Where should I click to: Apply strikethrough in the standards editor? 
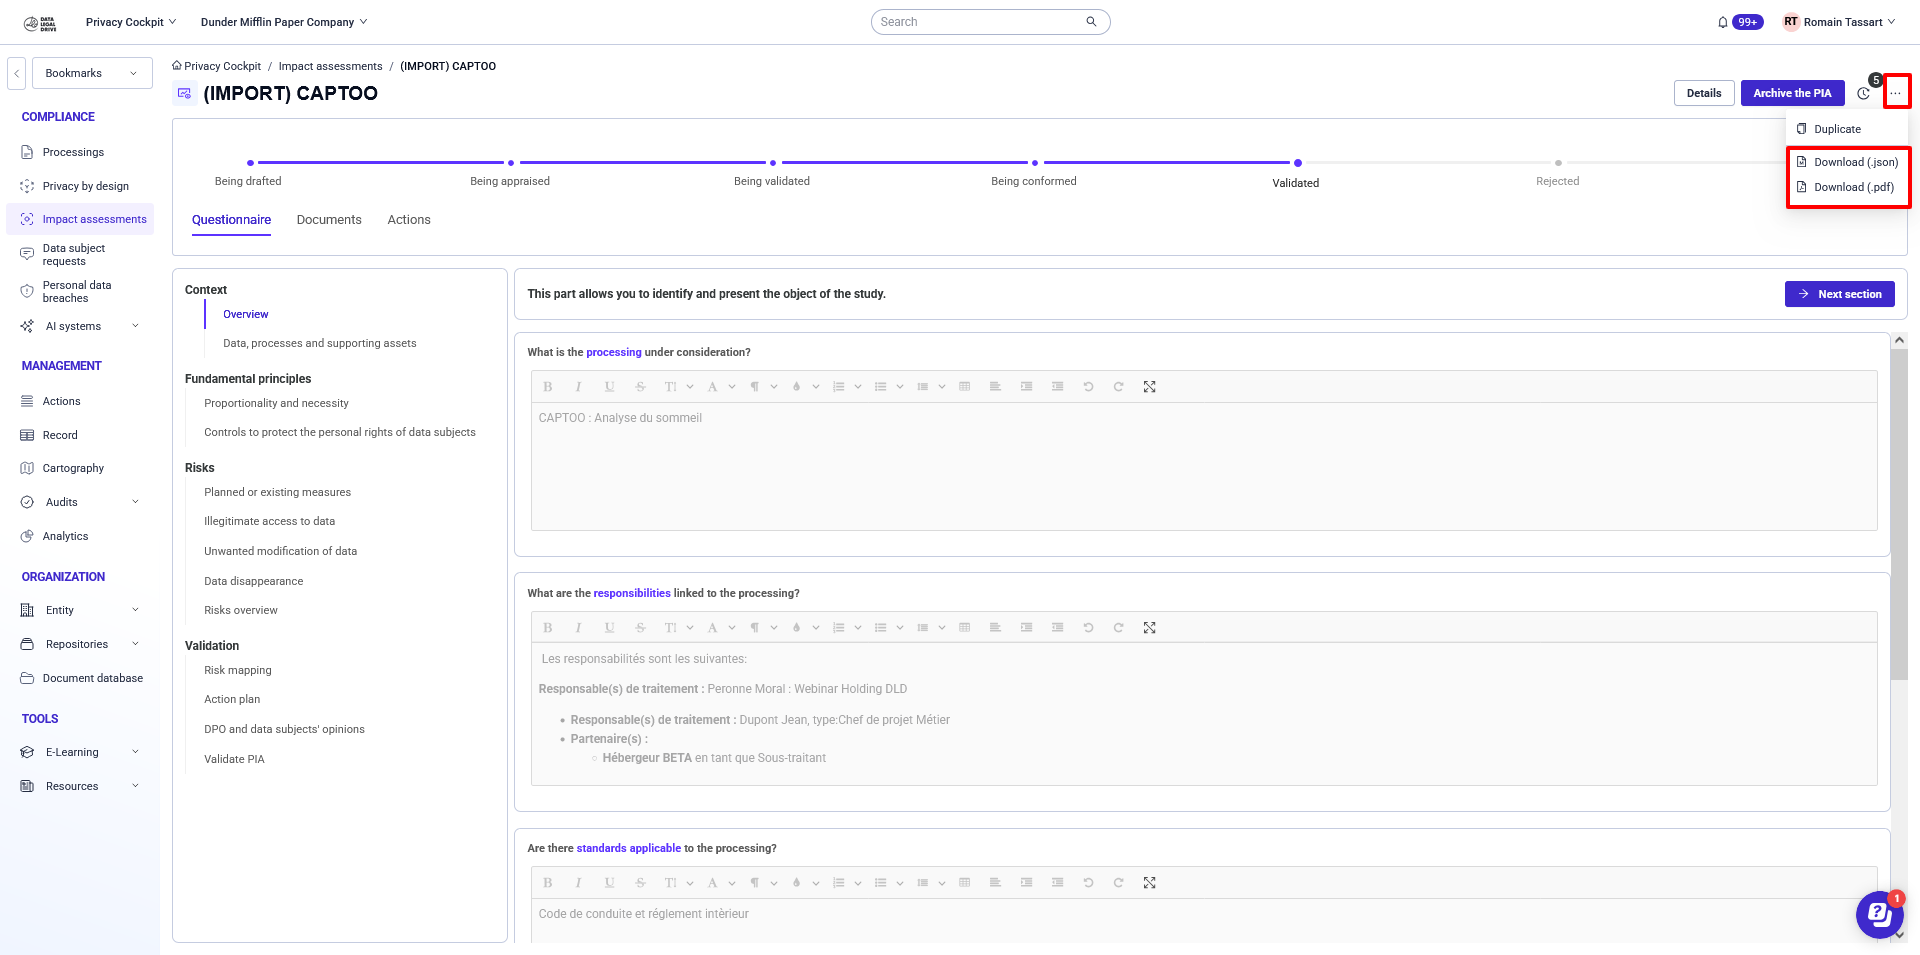(639, 882)
